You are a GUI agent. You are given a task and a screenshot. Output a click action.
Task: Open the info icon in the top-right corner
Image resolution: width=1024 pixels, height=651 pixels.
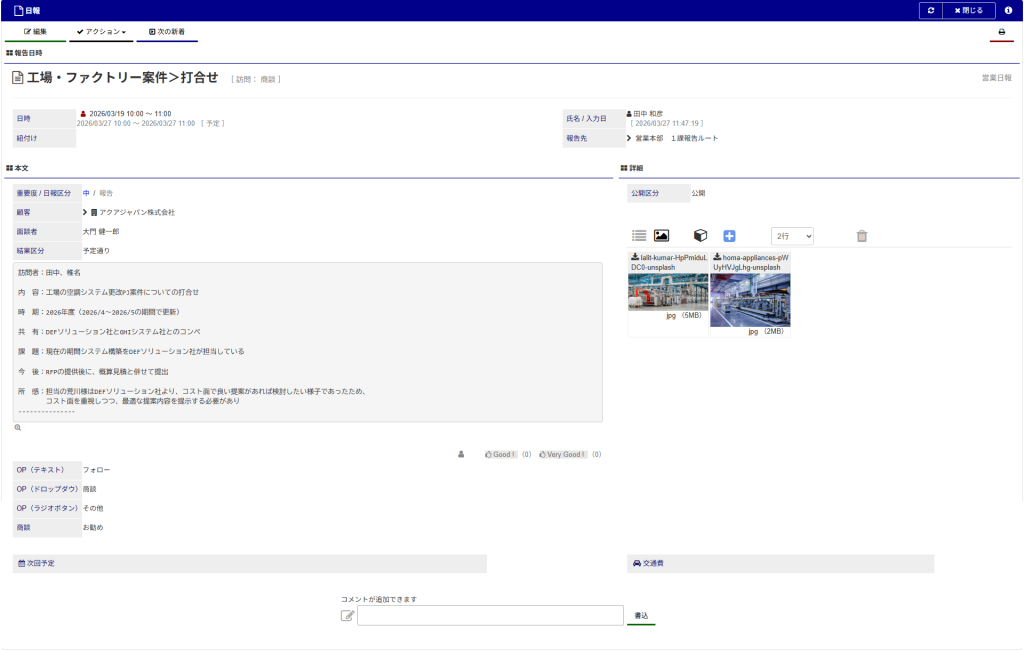pos(1008,10)
